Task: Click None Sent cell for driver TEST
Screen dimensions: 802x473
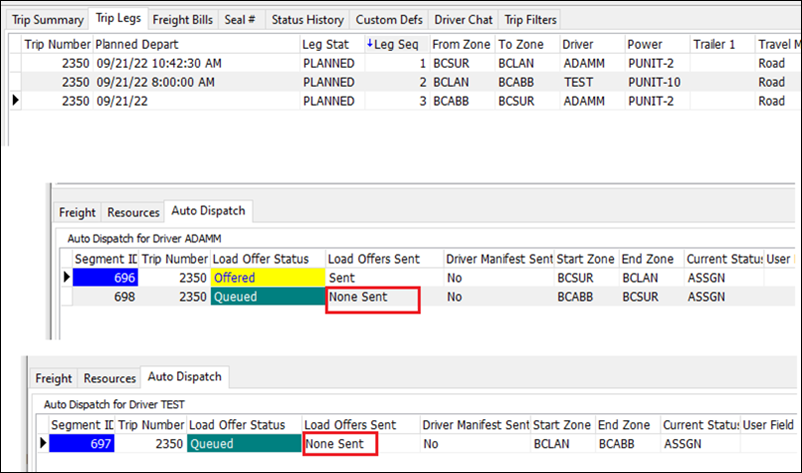Action: pyautogui.click(x=339, y=443)
